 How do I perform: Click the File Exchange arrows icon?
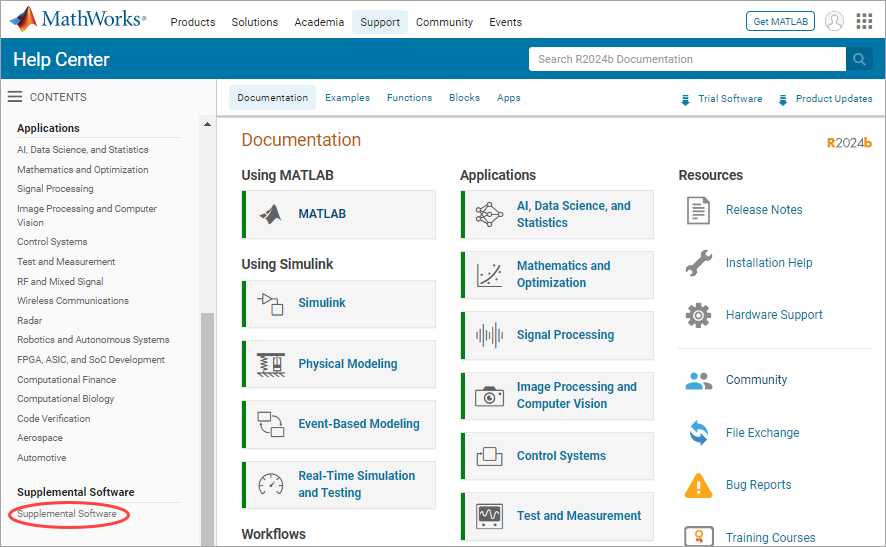[698, 433]
